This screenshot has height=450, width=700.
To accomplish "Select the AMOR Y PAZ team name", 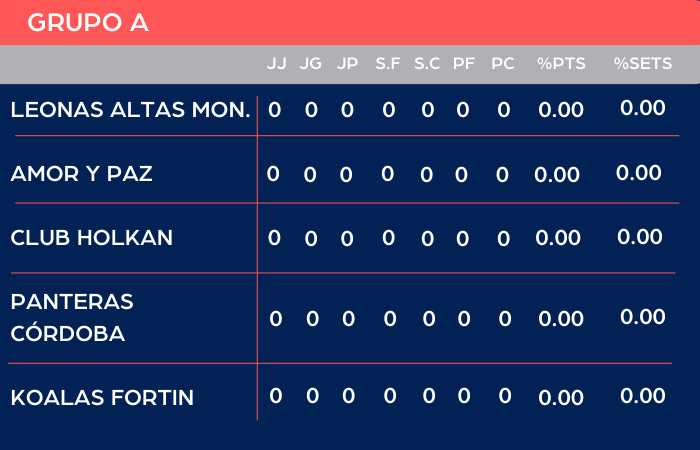I will coord(81,174).
